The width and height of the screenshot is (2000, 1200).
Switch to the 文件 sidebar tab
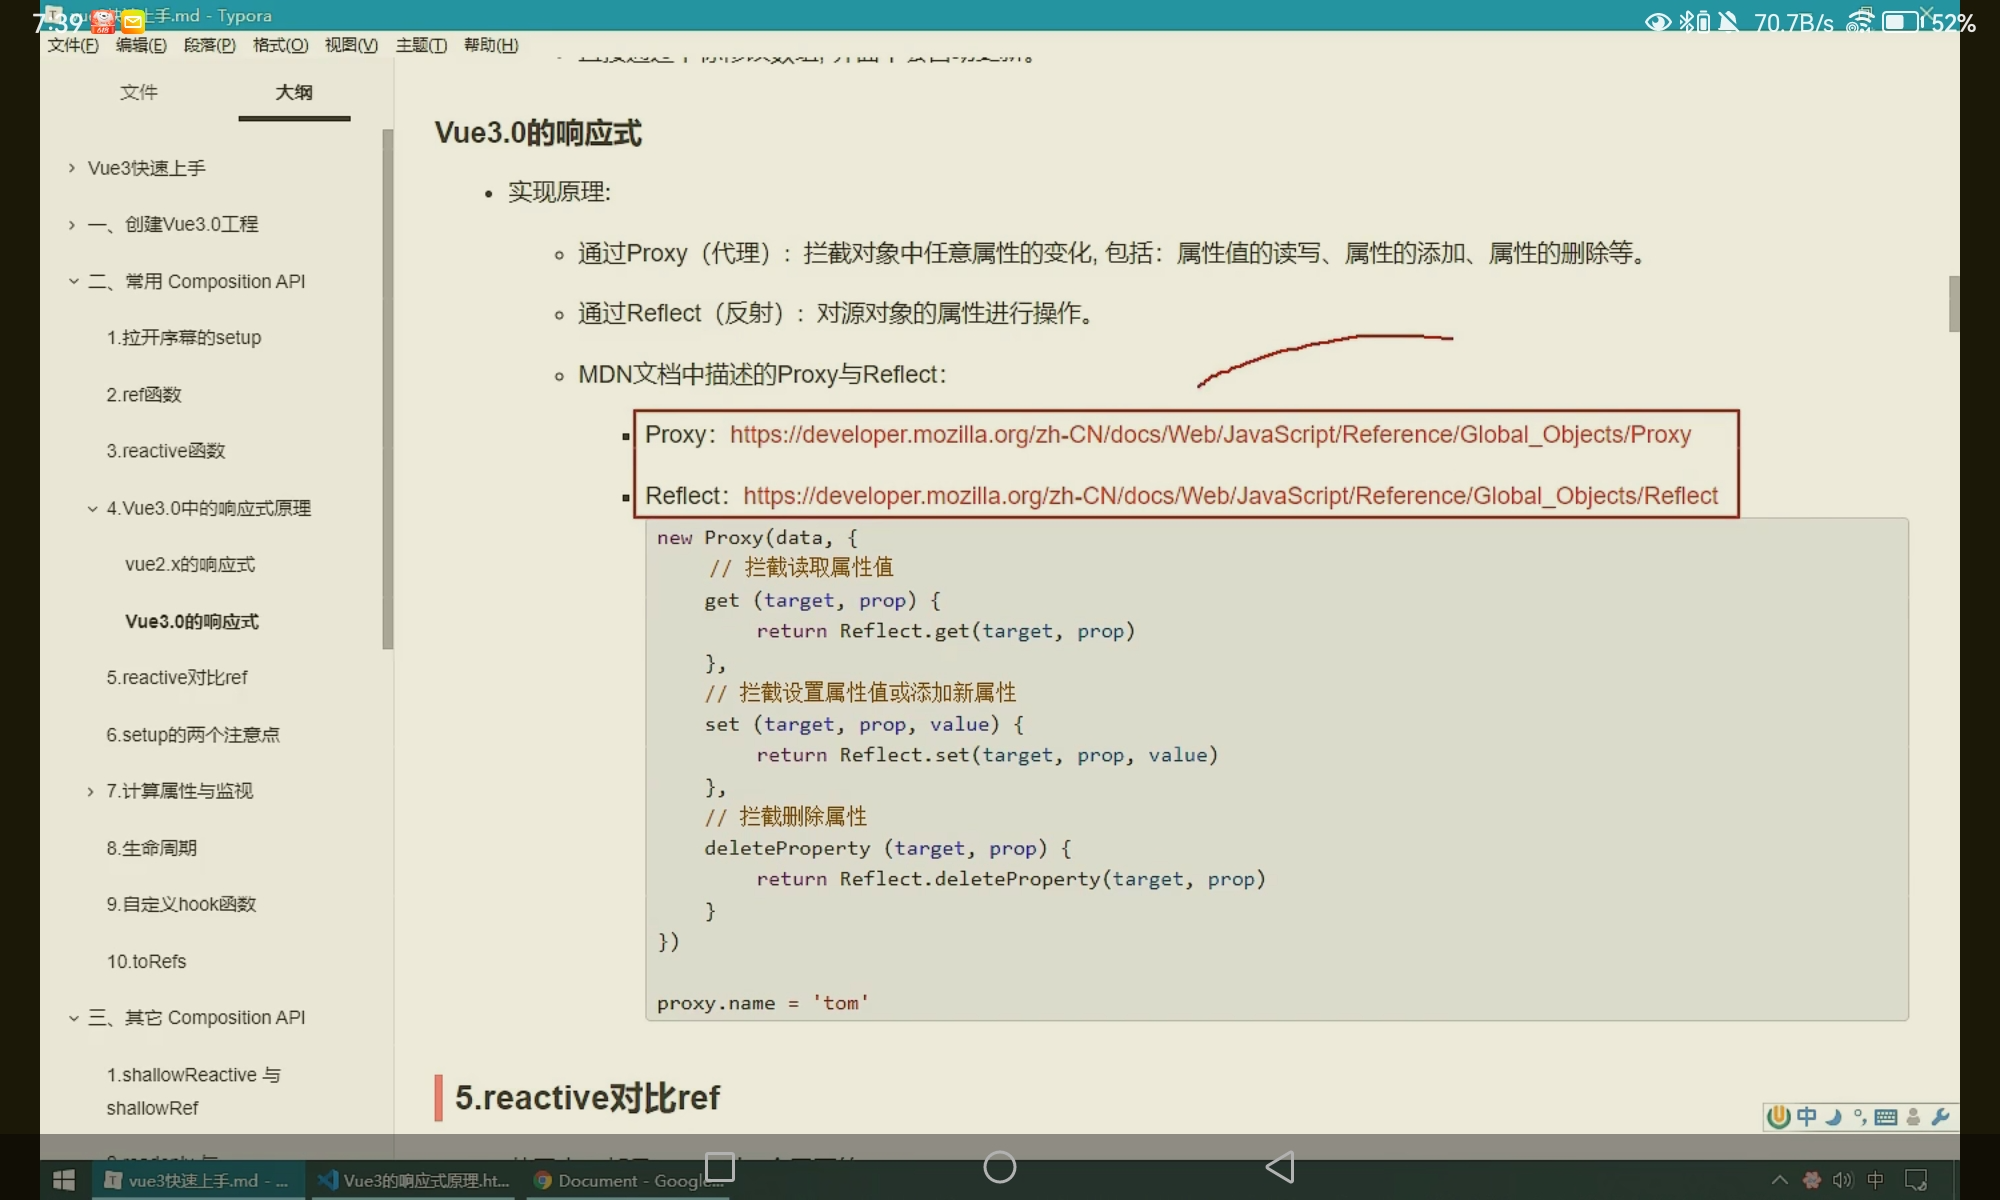[x=138, y=92]
